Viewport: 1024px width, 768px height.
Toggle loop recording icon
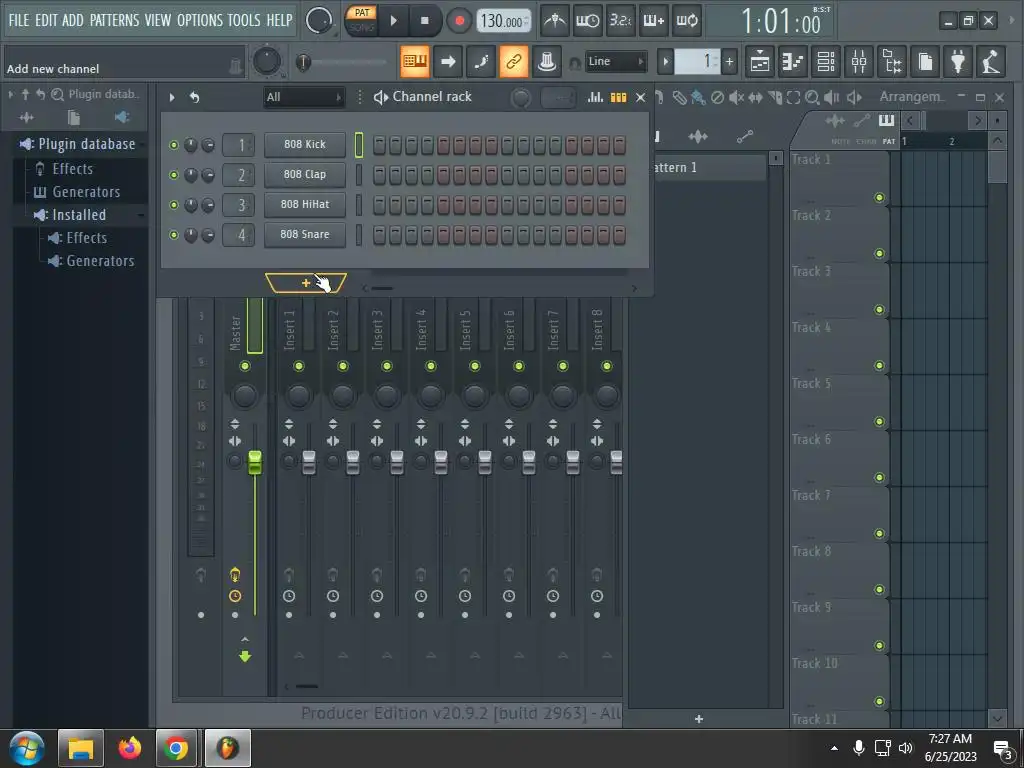pos(686,21)
